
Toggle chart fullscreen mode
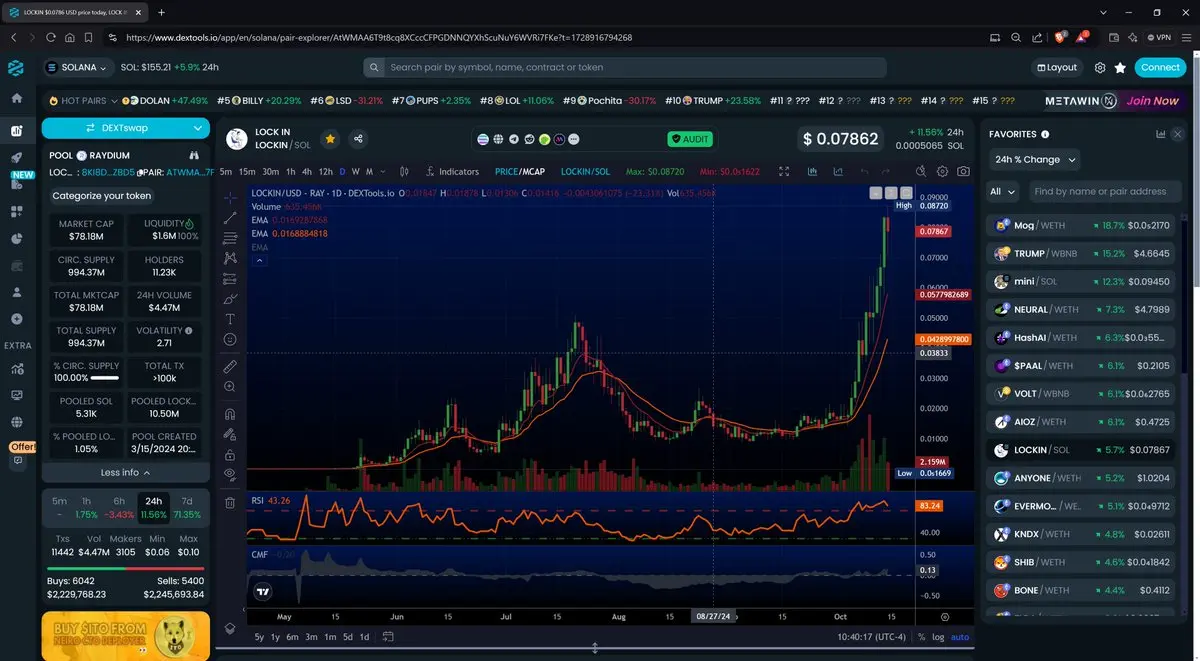[784, 172]
